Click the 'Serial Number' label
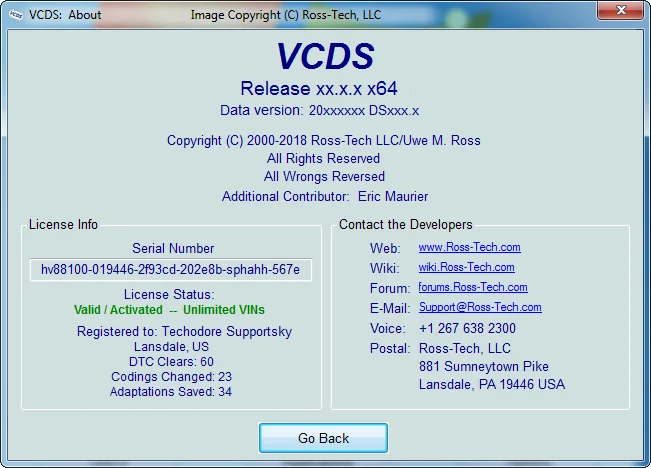651x468 pixels. point(173,248)
